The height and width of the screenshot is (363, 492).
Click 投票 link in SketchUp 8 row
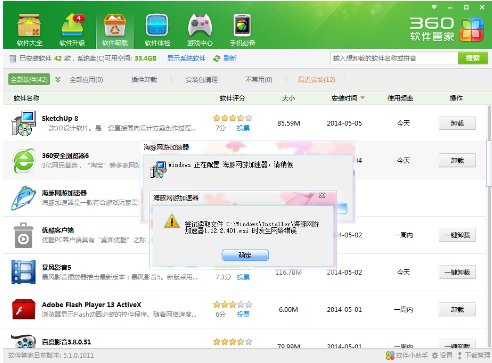click(x=243, y=128)
